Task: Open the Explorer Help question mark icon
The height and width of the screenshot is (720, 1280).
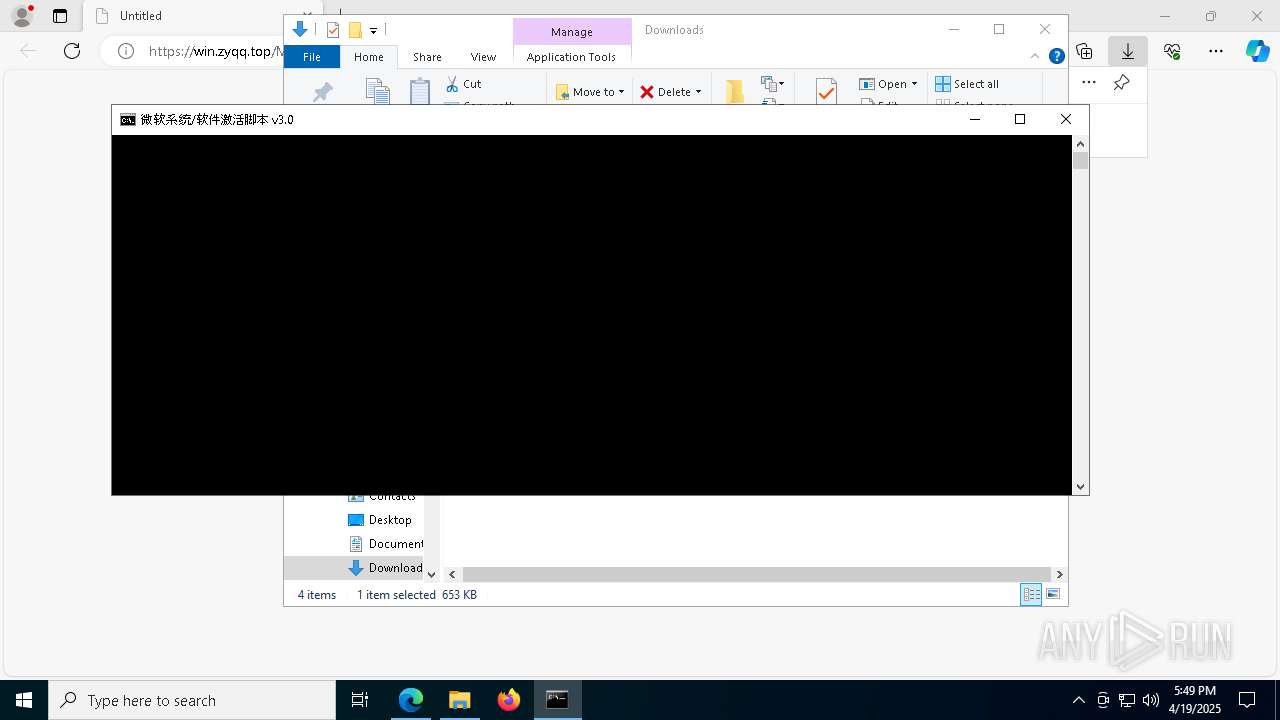Action: tap(1056, 56)
